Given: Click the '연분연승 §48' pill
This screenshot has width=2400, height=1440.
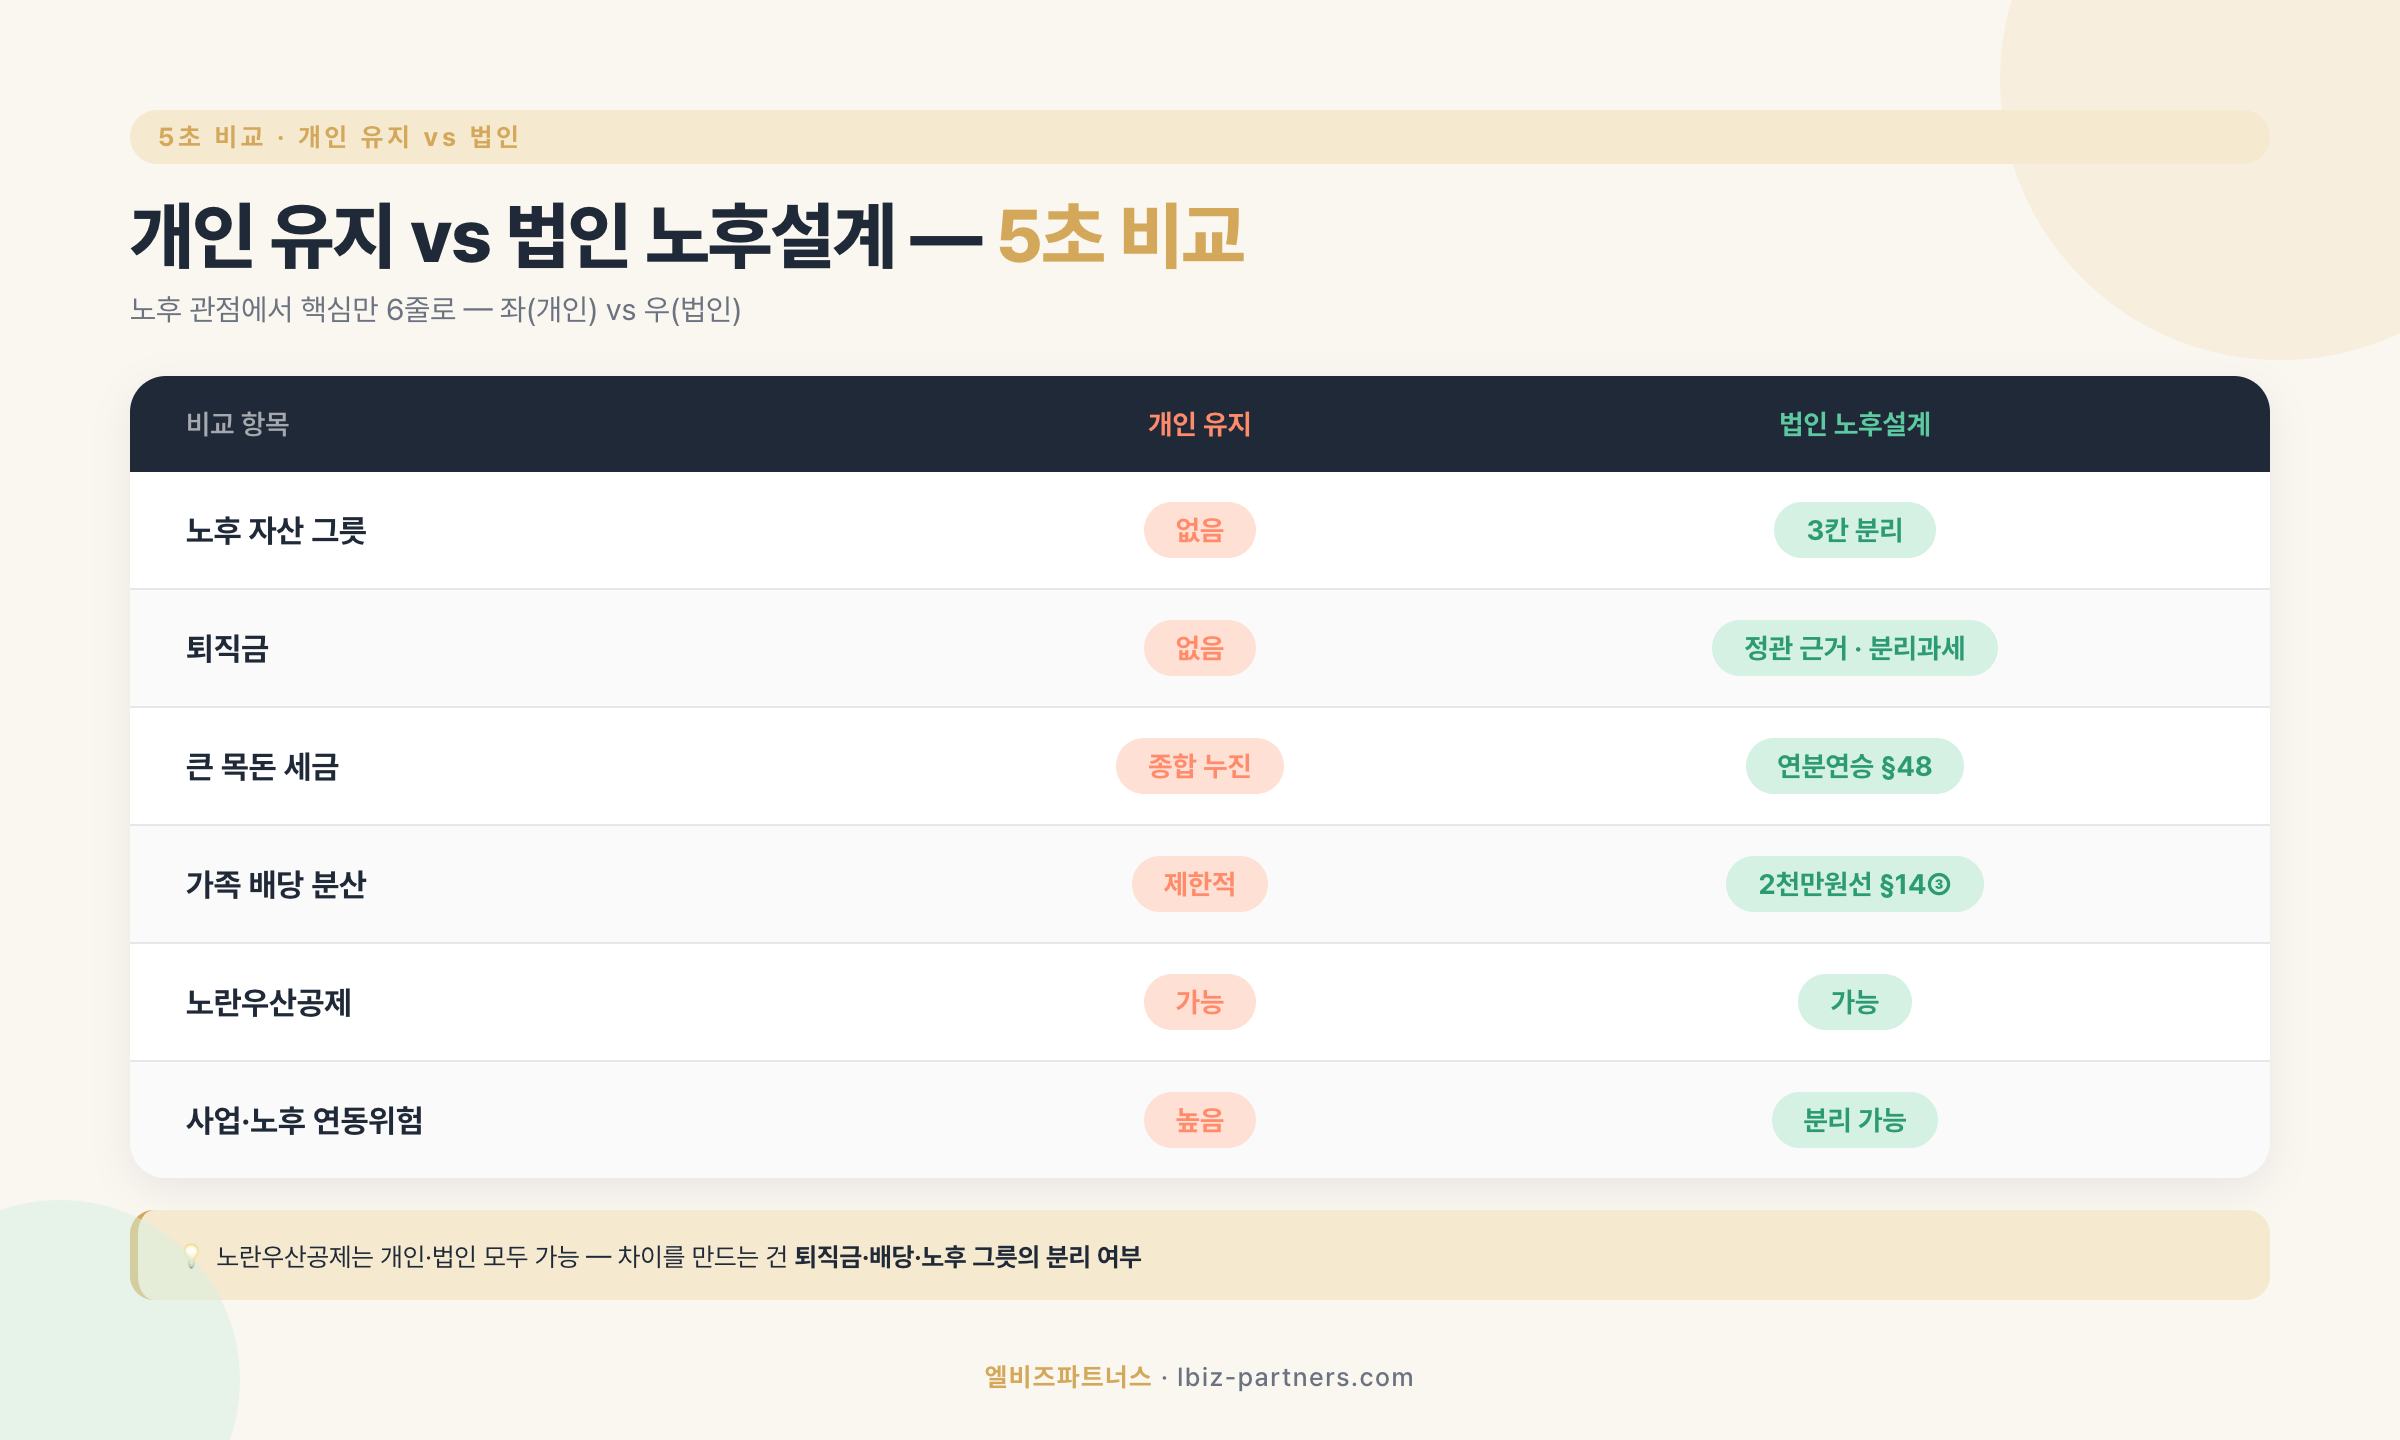Looking at the screenshot, I should click(x=1854, y=766).
